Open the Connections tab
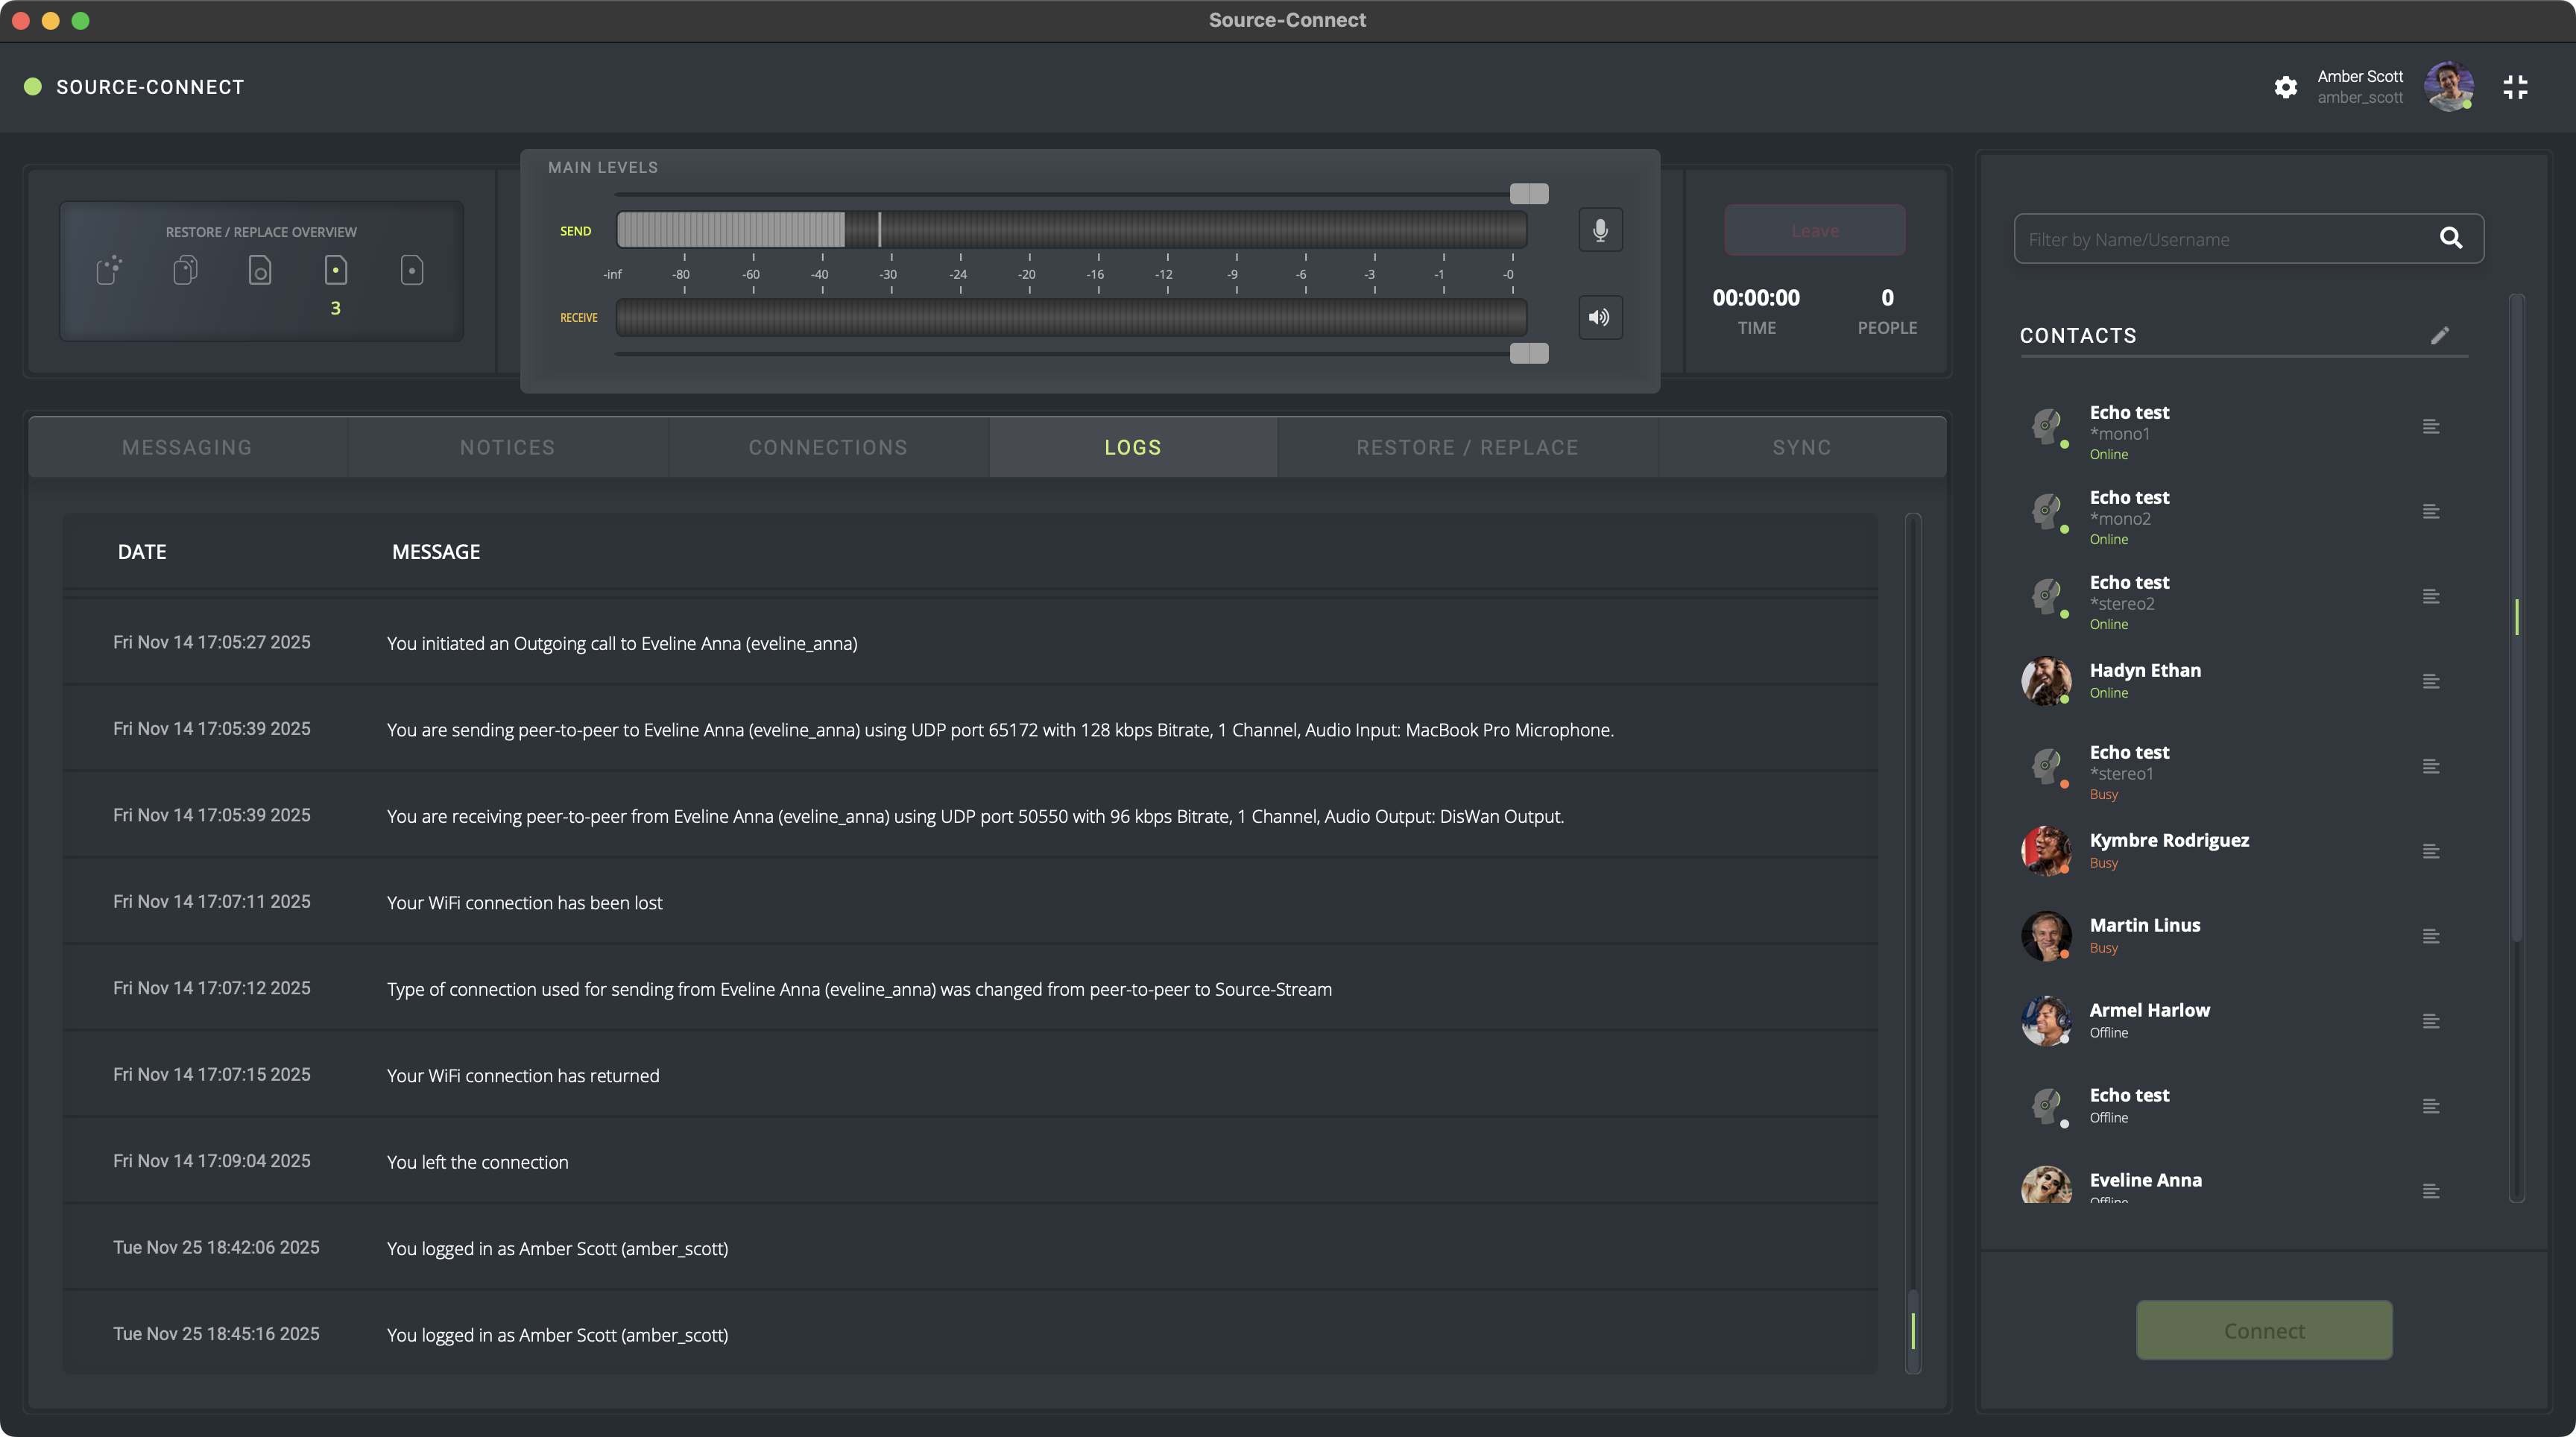Viewport: 2576px width, 1437px height. (828, 448)
